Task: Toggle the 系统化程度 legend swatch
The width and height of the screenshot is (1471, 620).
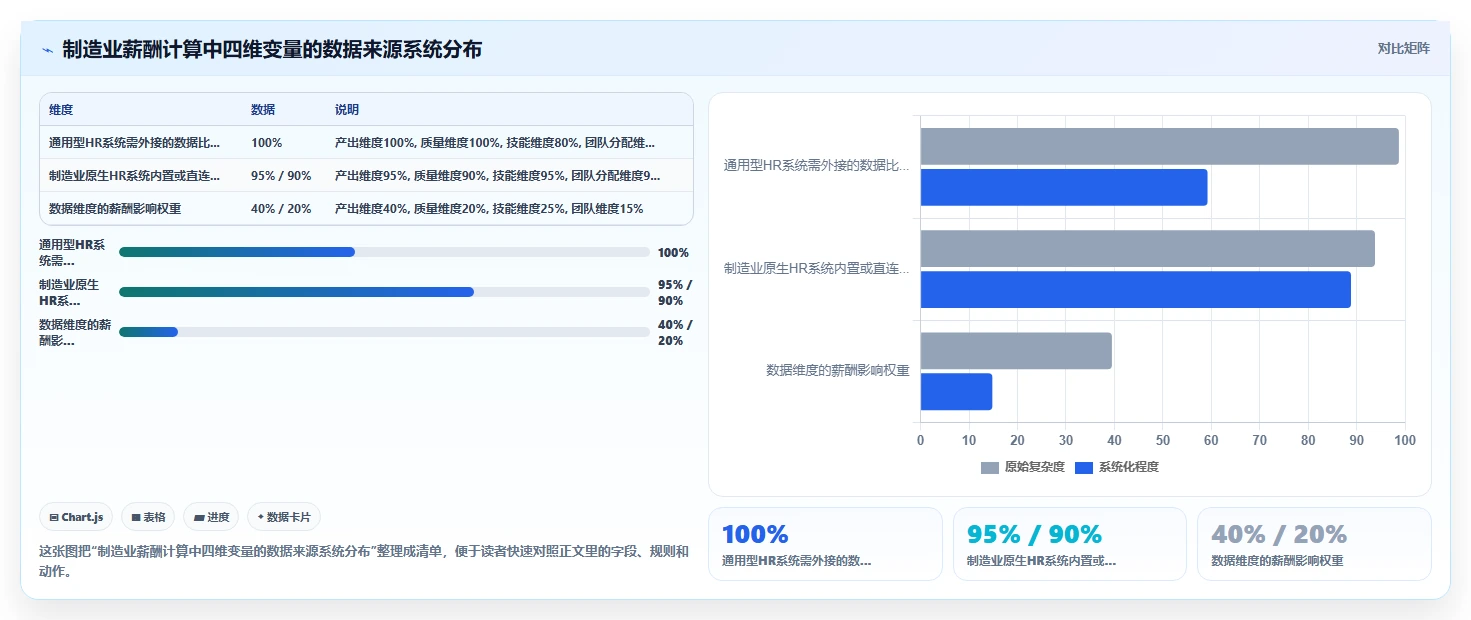Action: point(1084,468)
